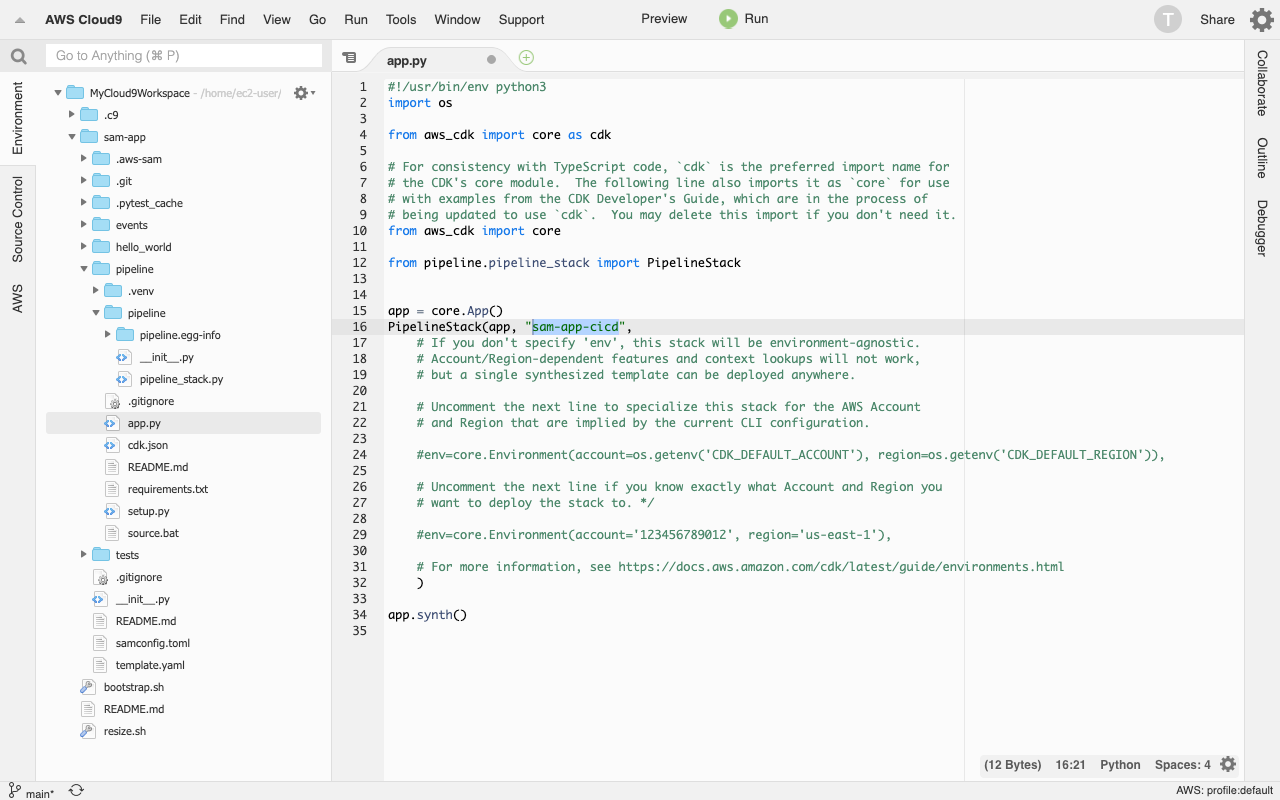Click the AWS: profile:default status item
The height and width of the screenshot is (800, 1280).
tap(1224, 791)
